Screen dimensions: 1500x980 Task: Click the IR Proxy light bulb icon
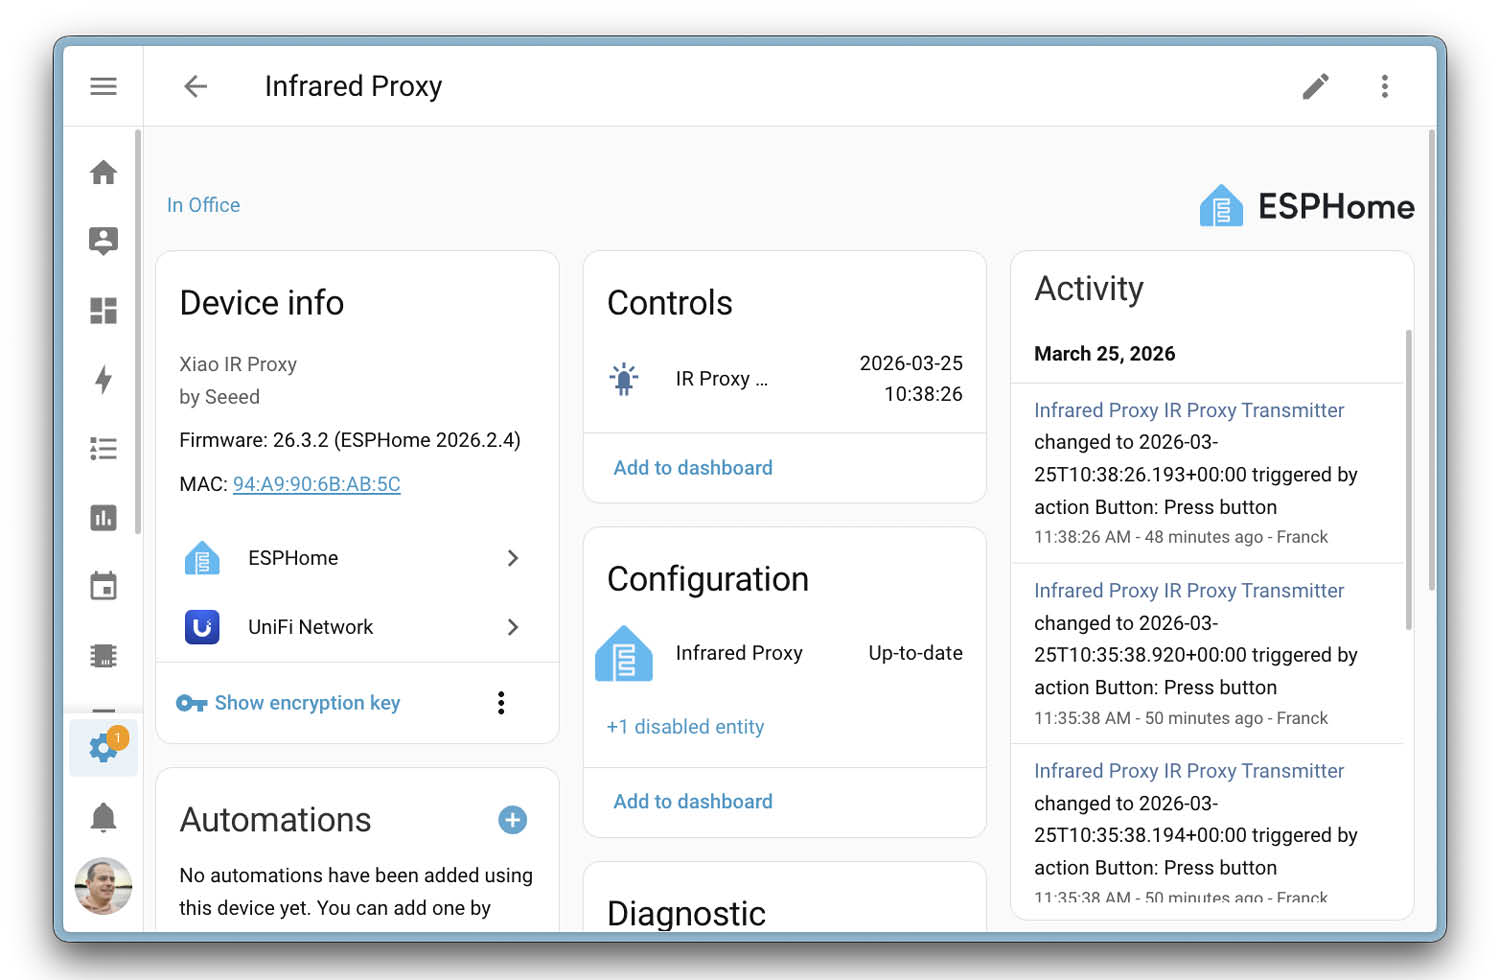[x=622, y=378]
